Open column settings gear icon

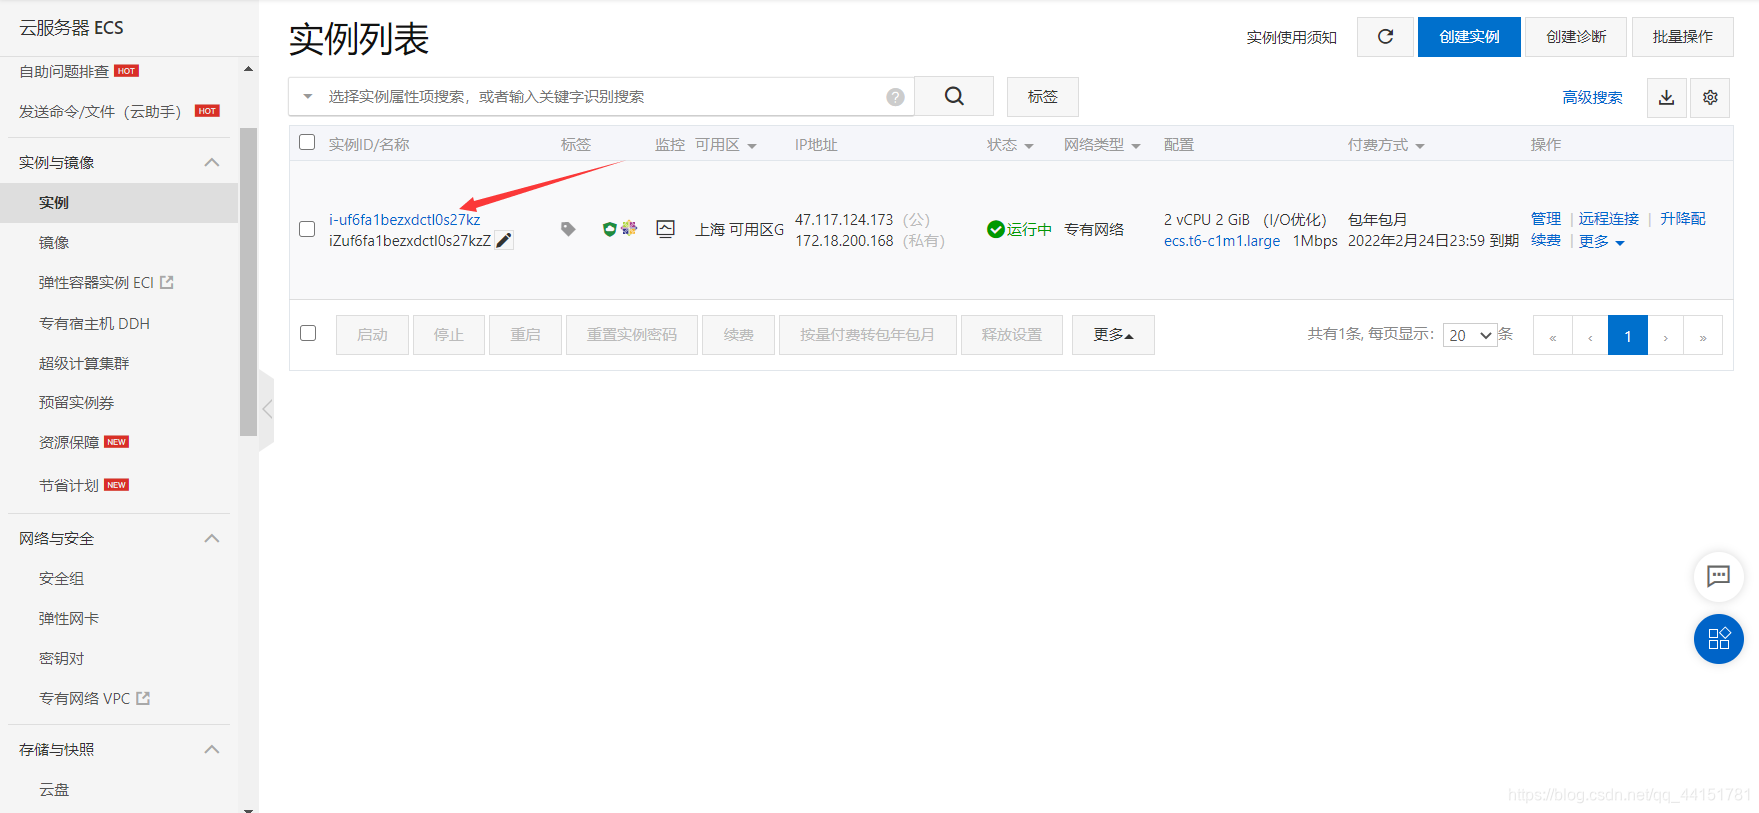tap(1710, 97)
